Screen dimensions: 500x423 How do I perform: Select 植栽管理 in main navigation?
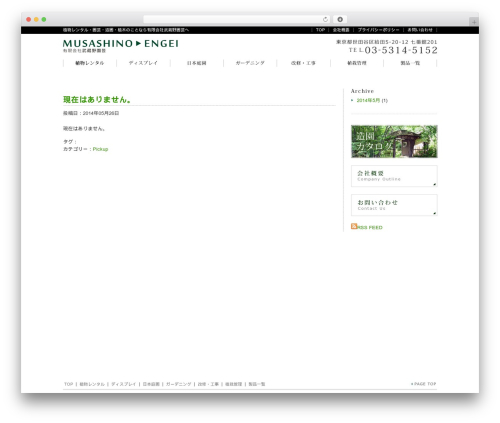(x=357, y=63)
